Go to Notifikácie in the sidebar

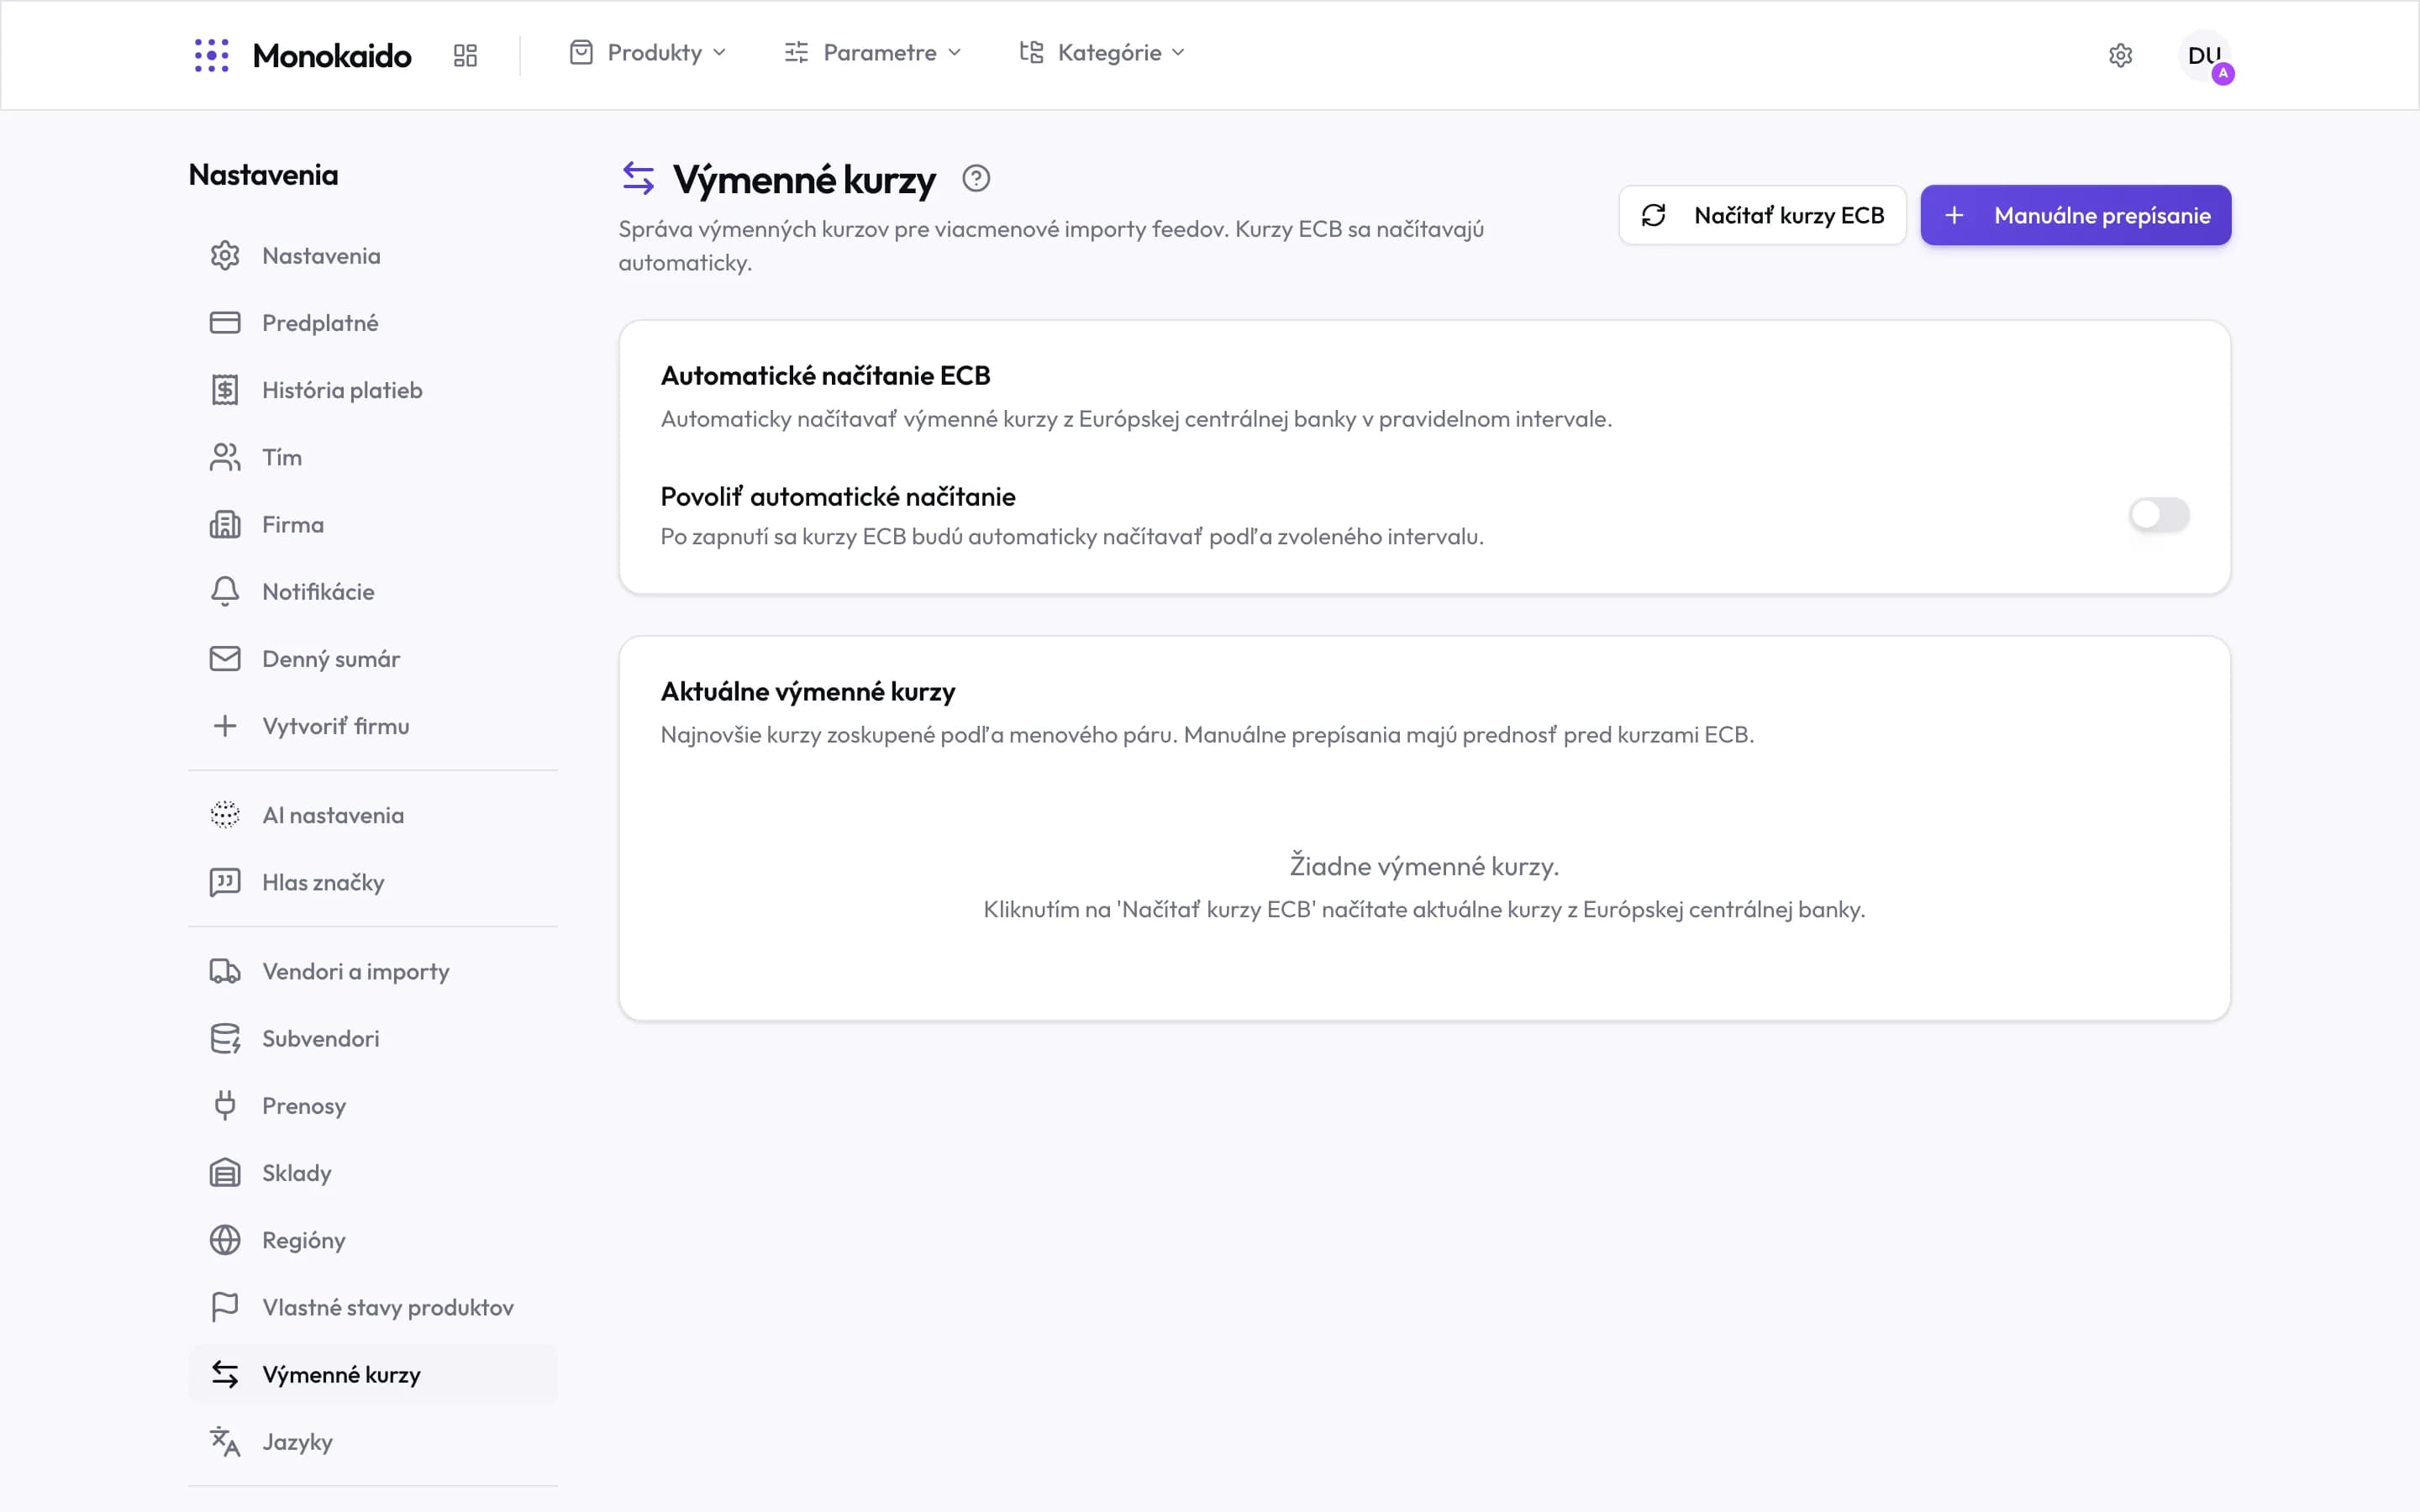click(372, 591)
